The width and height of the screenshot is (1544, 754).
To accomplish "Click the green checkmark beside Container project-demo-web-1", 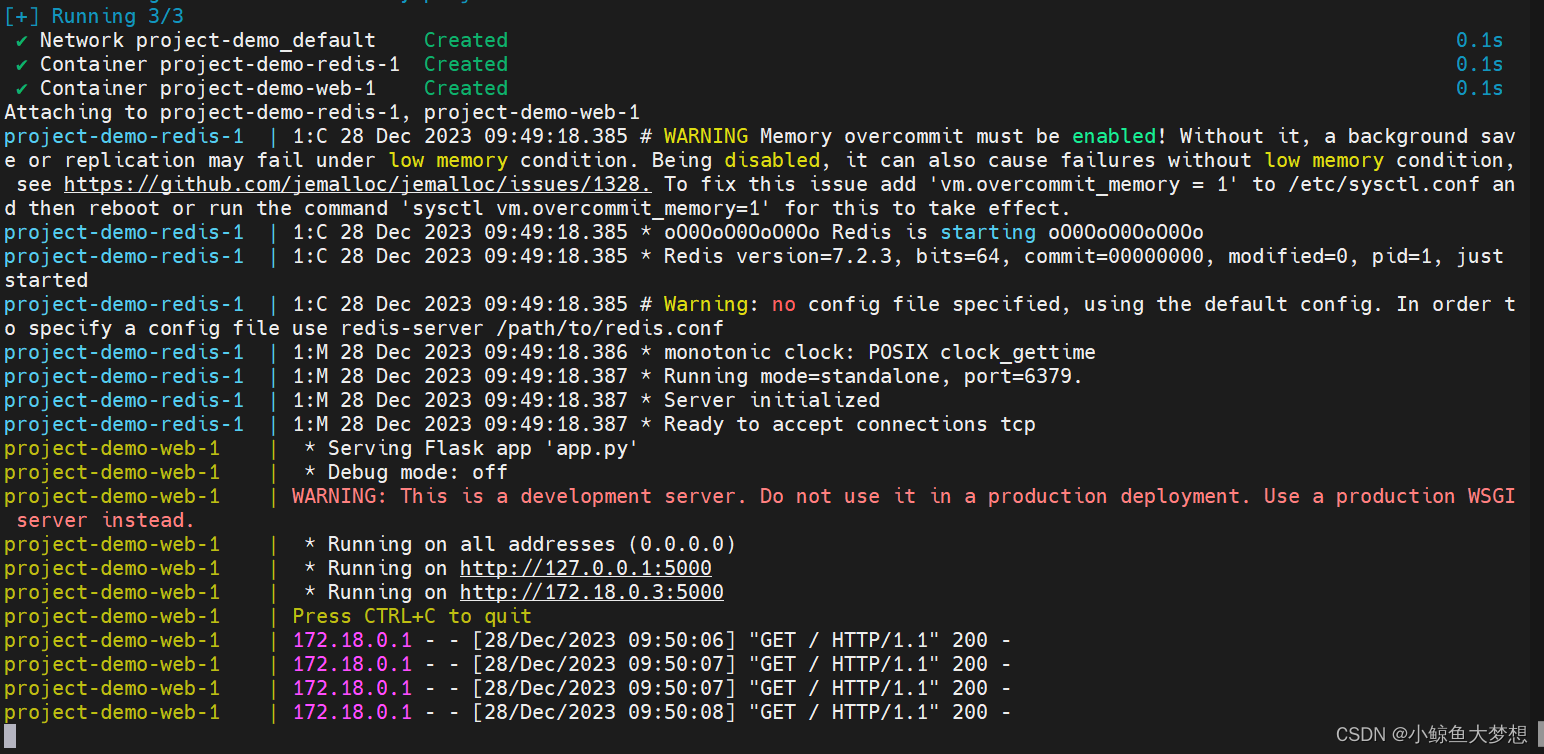I will tap(22, 88).
